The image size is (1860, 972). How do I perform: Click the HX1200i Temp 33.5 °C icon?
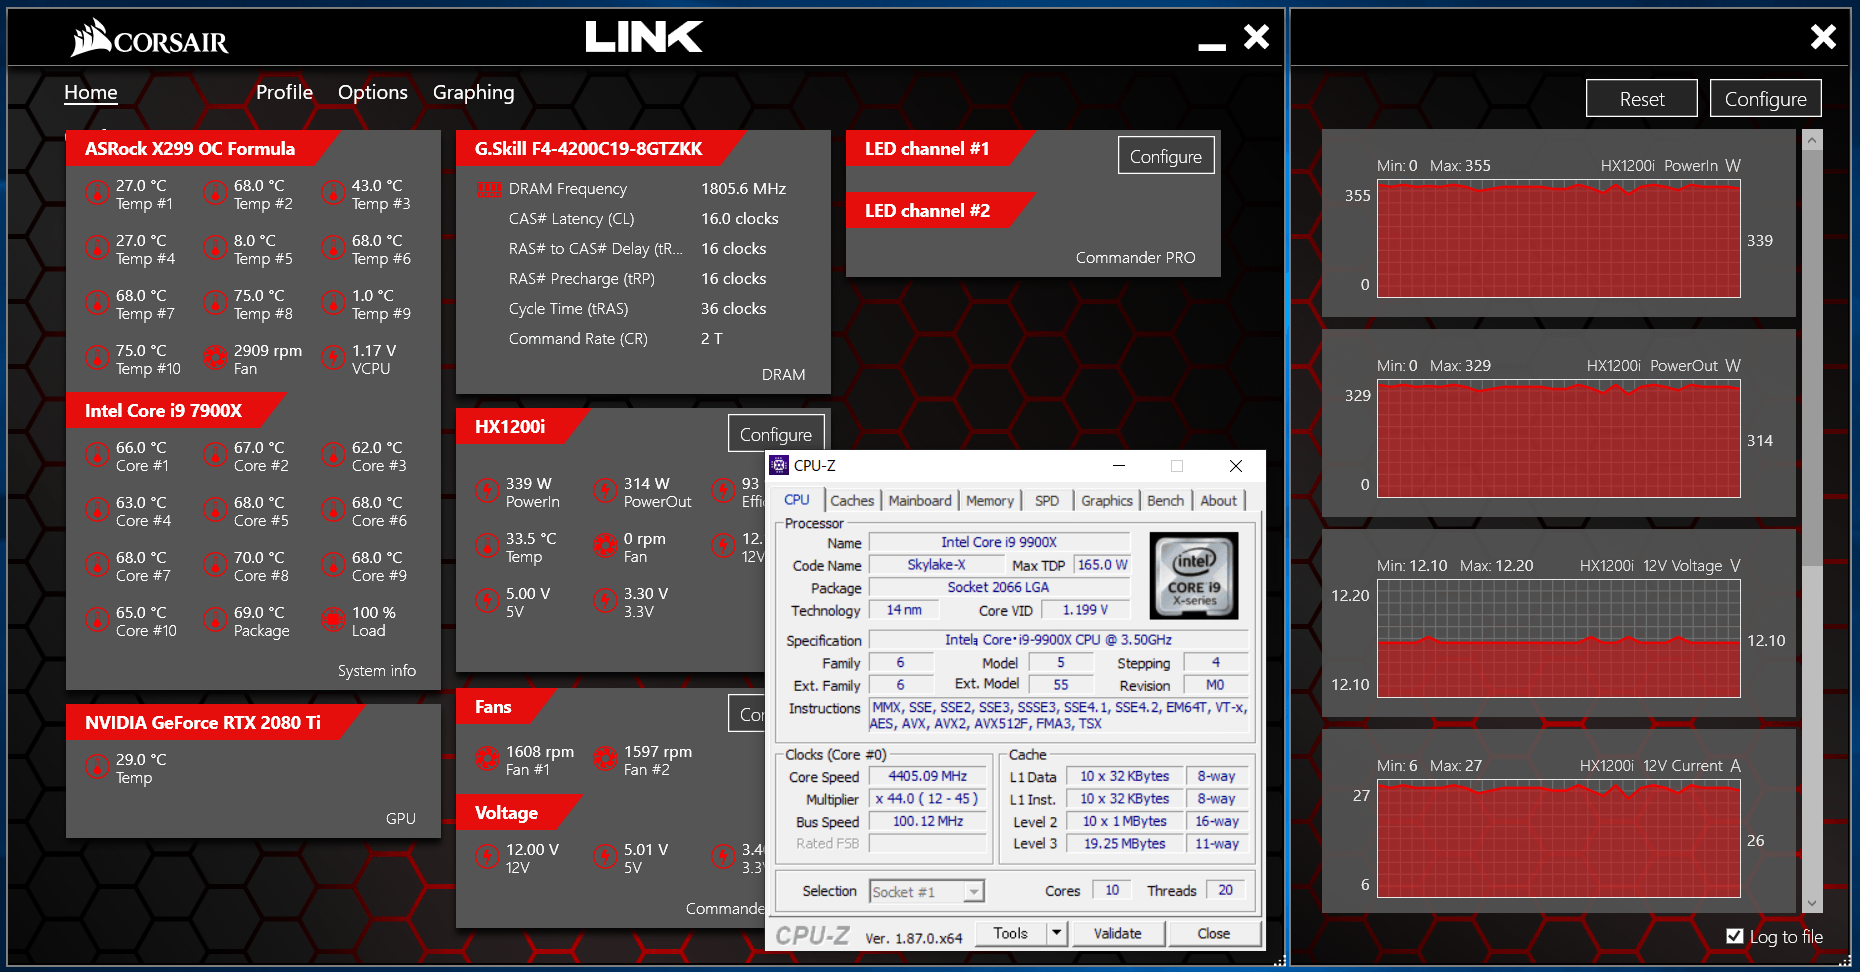(487, 545)
